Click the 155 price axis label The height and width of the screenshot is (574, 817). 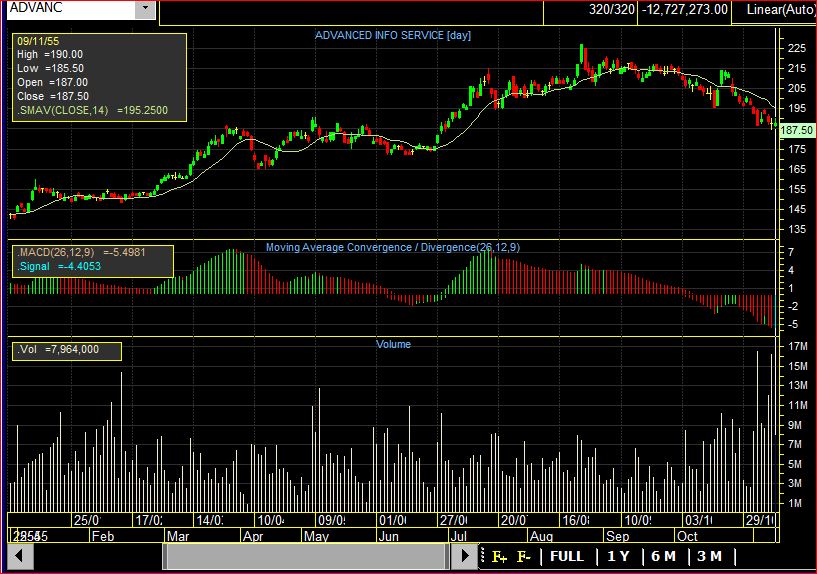[x=797, y=190]
